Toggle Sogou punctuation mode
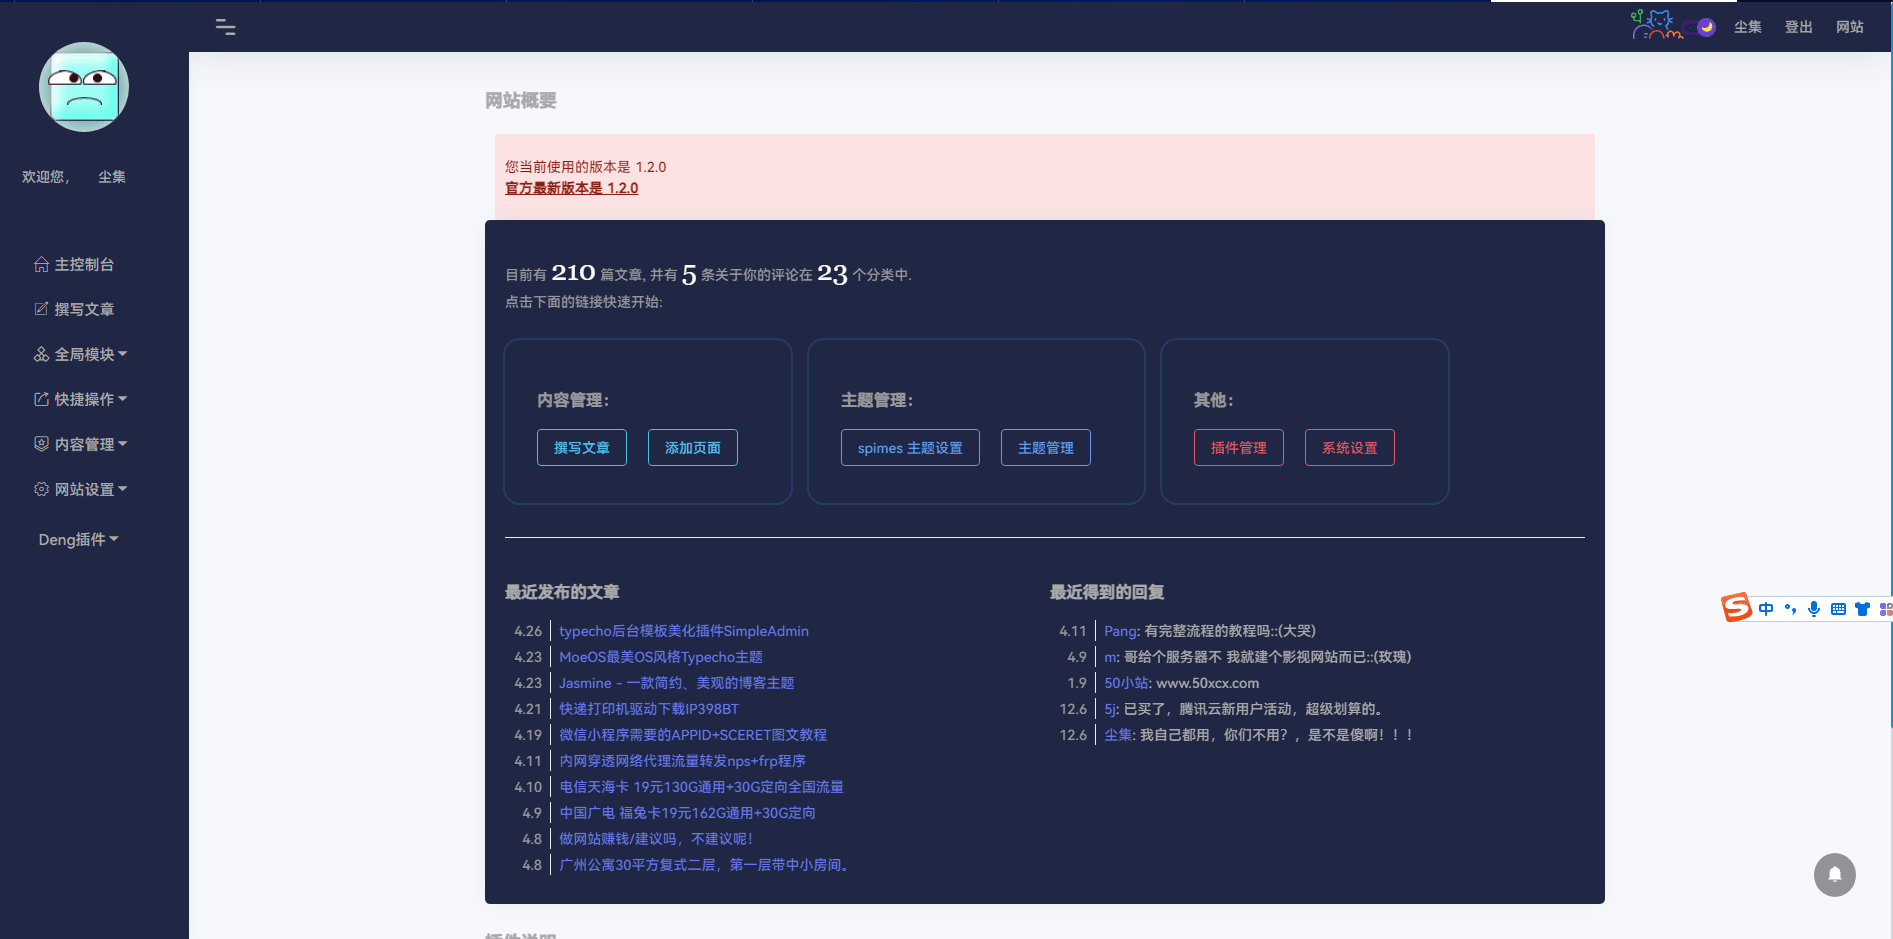Viewport: 1893px width, 939px height. point(1790,609)
